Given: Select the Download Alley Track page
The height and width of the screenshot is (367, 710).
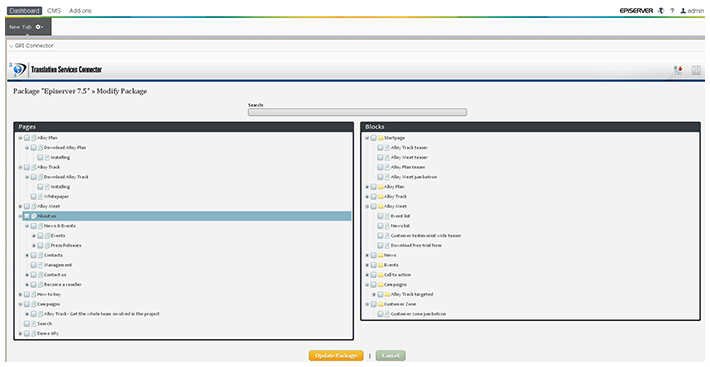Looking at the screenshot, I should 66,177.
